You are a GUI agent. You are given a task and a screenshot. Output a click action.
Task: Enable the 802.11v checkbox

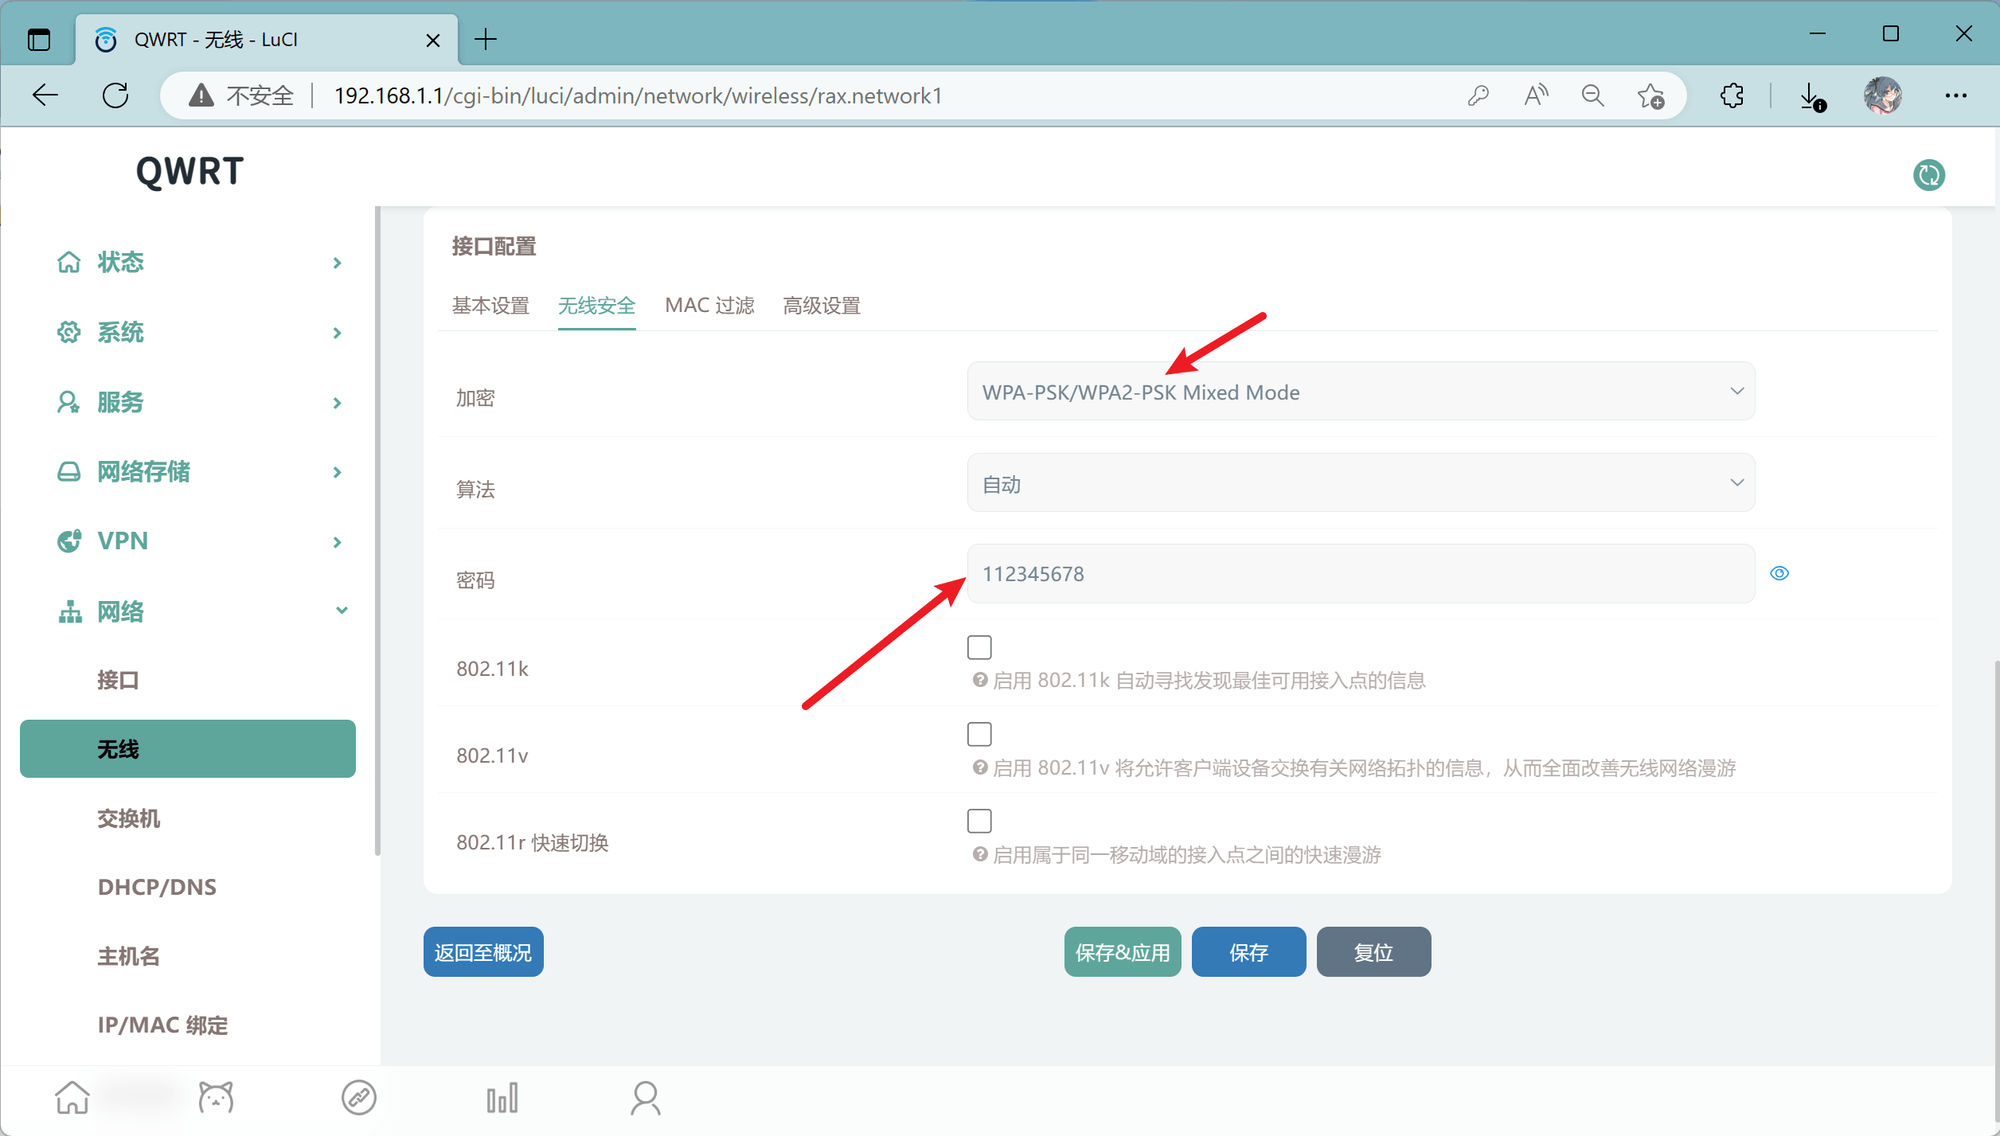(979, 733)
